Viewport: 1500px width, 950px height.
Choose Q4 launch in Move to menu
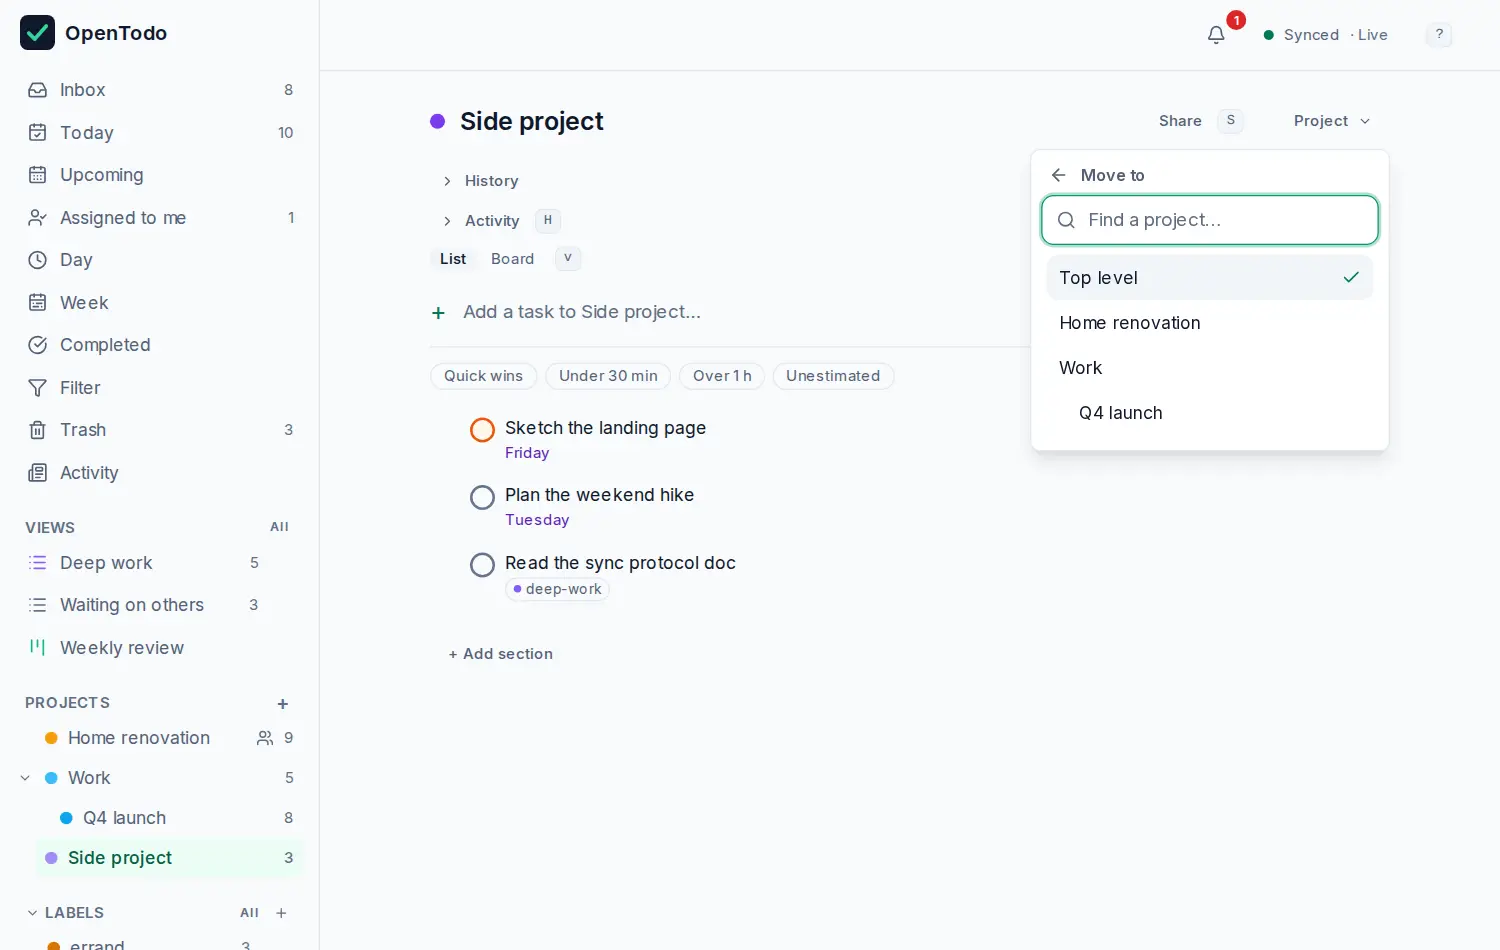pos(1210,413)
